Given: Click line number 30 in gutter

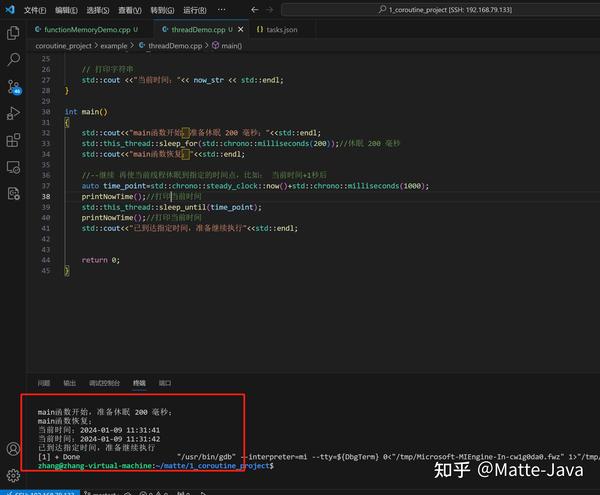Looking at the screenshot, I should [x=46, y=112].
